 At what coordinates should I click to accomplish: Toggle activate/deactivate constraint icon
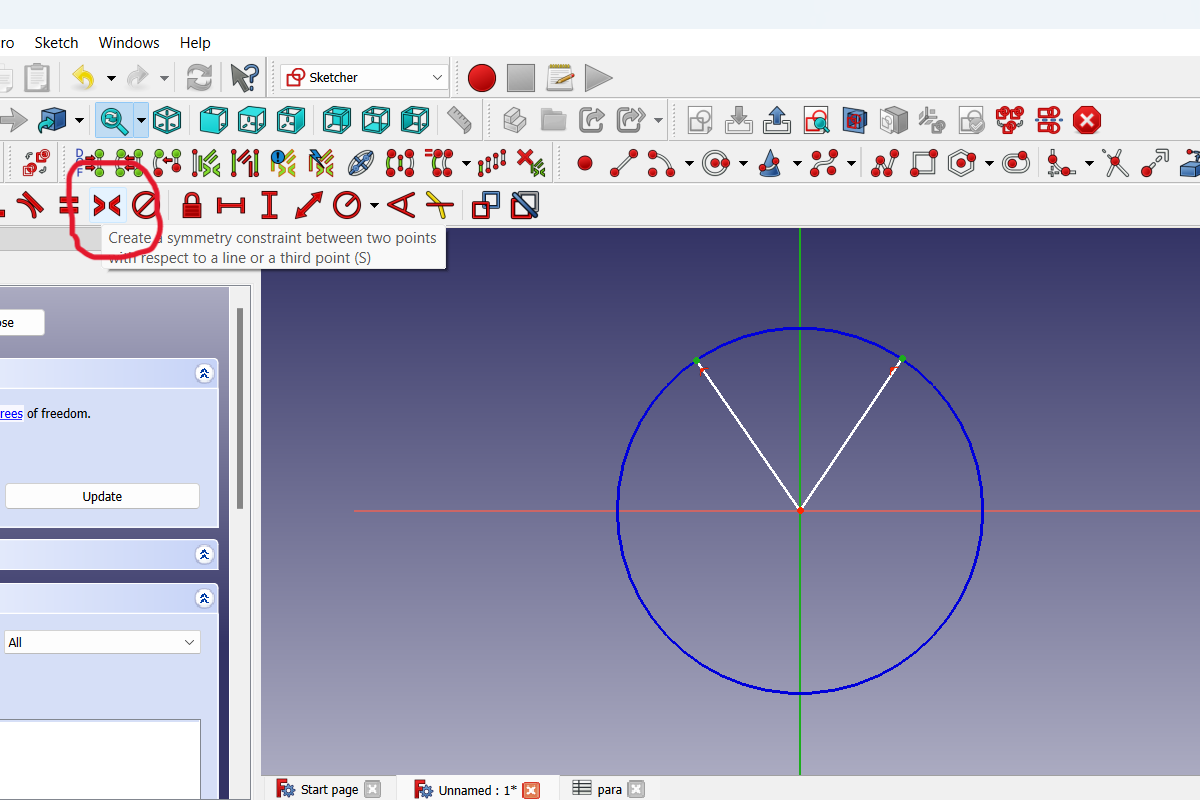[x=525, y=206]
